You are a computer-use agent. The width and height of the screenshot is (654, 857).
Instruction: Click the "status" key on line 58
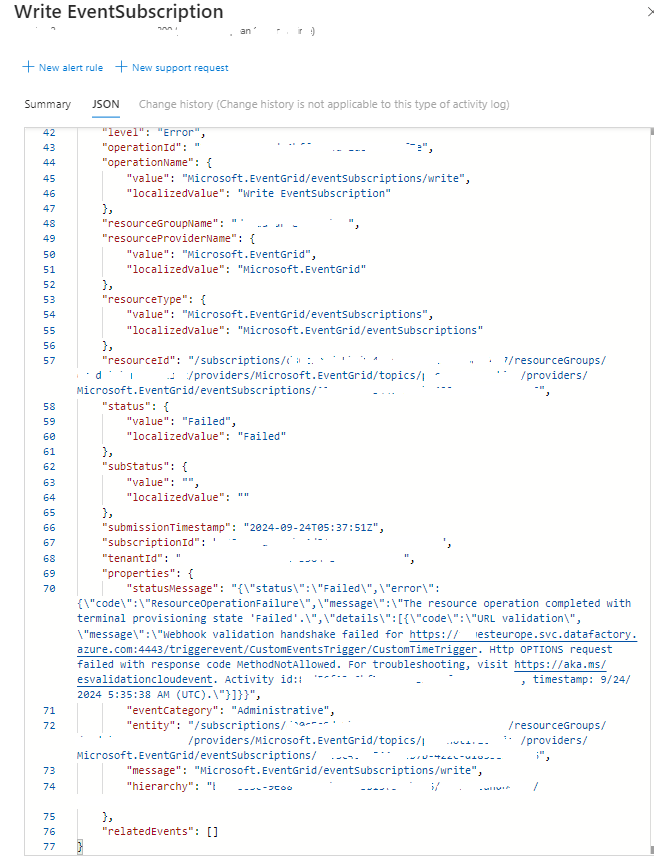[126, 406]
